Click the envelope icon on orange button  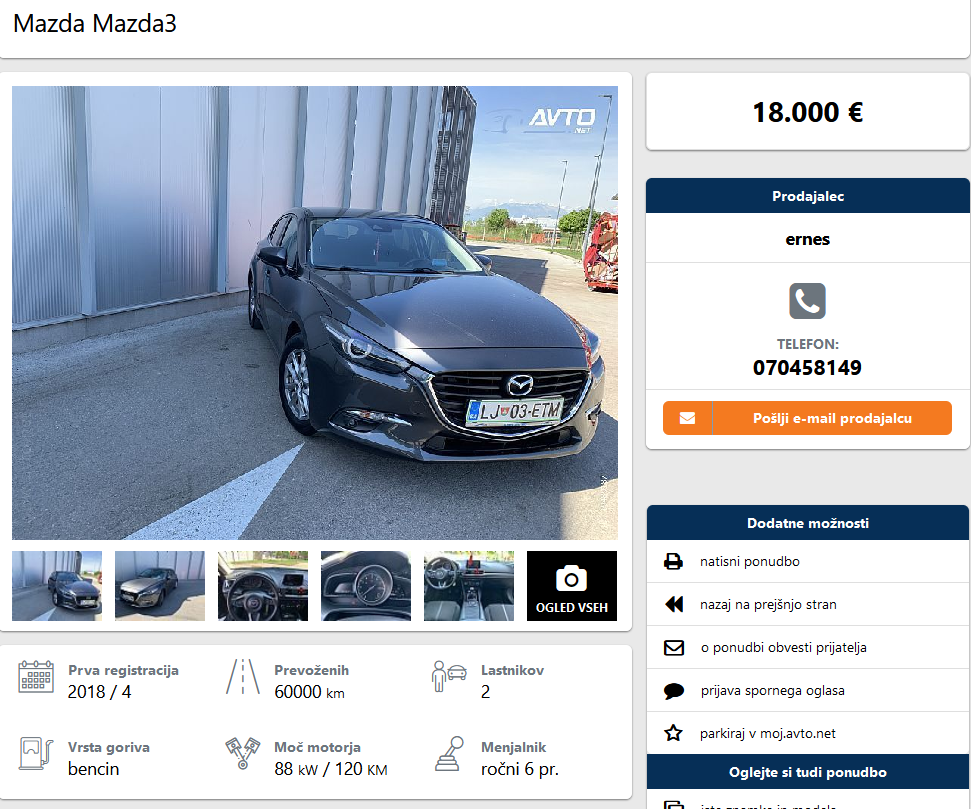pyautogui.click(x=687, y=418)
